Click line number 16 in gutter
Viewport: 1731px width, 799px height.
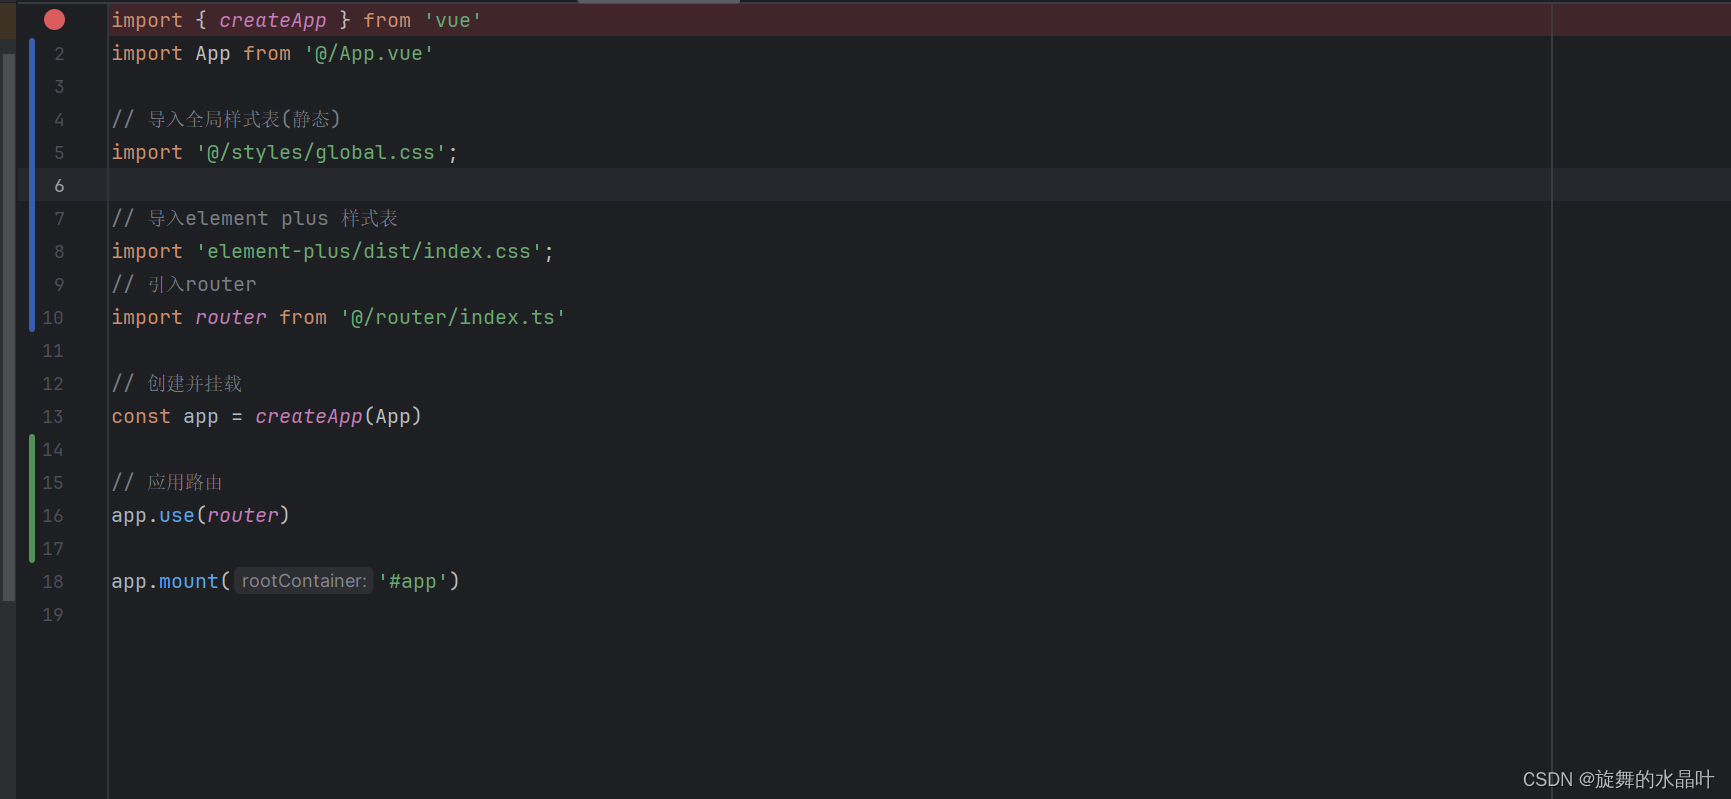(53, 515)
